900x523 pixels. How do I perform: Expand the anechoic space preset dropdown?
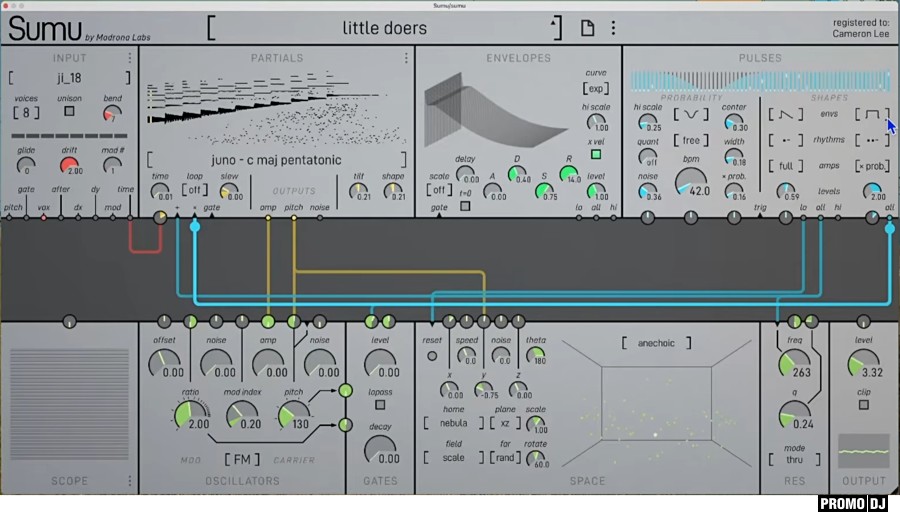(x=650, y=343)
